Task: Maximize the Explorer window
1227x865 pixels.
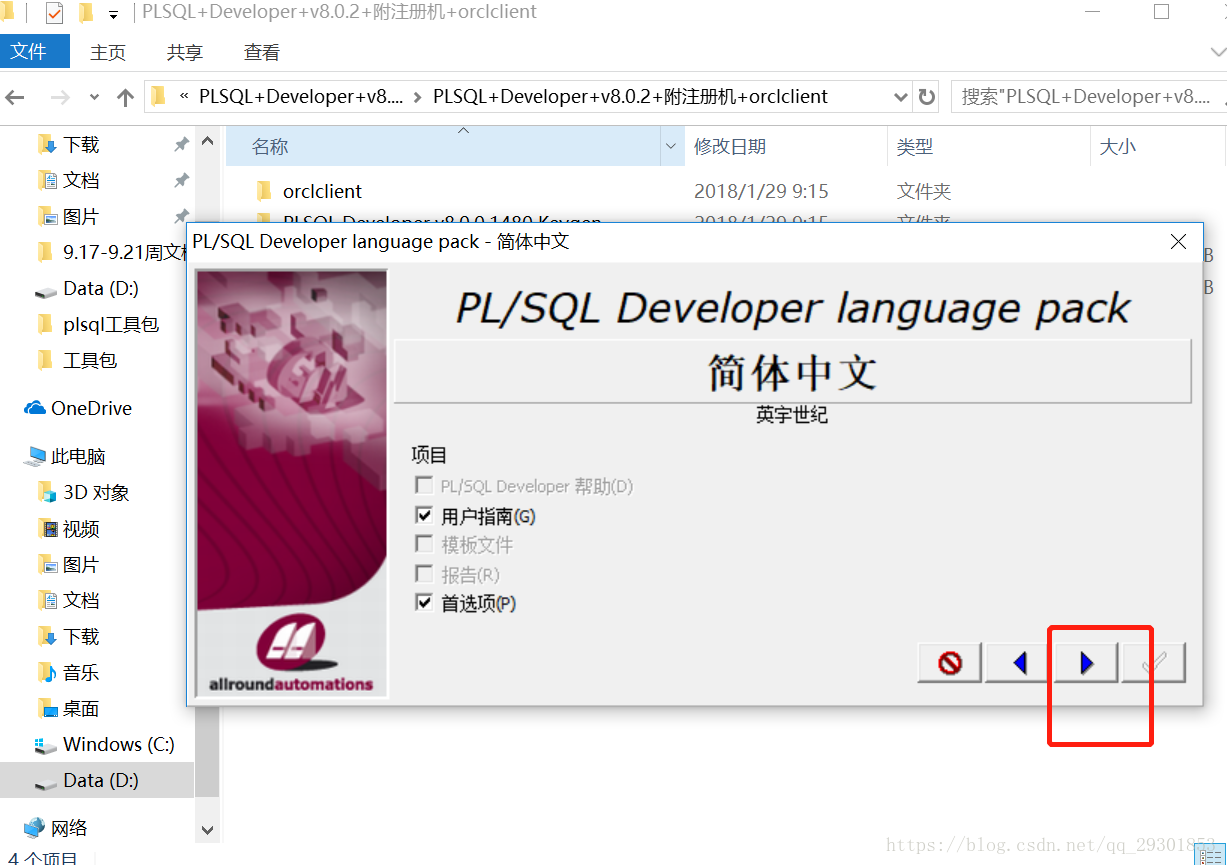Action: pyautogui.click(x=1161, y=12)
